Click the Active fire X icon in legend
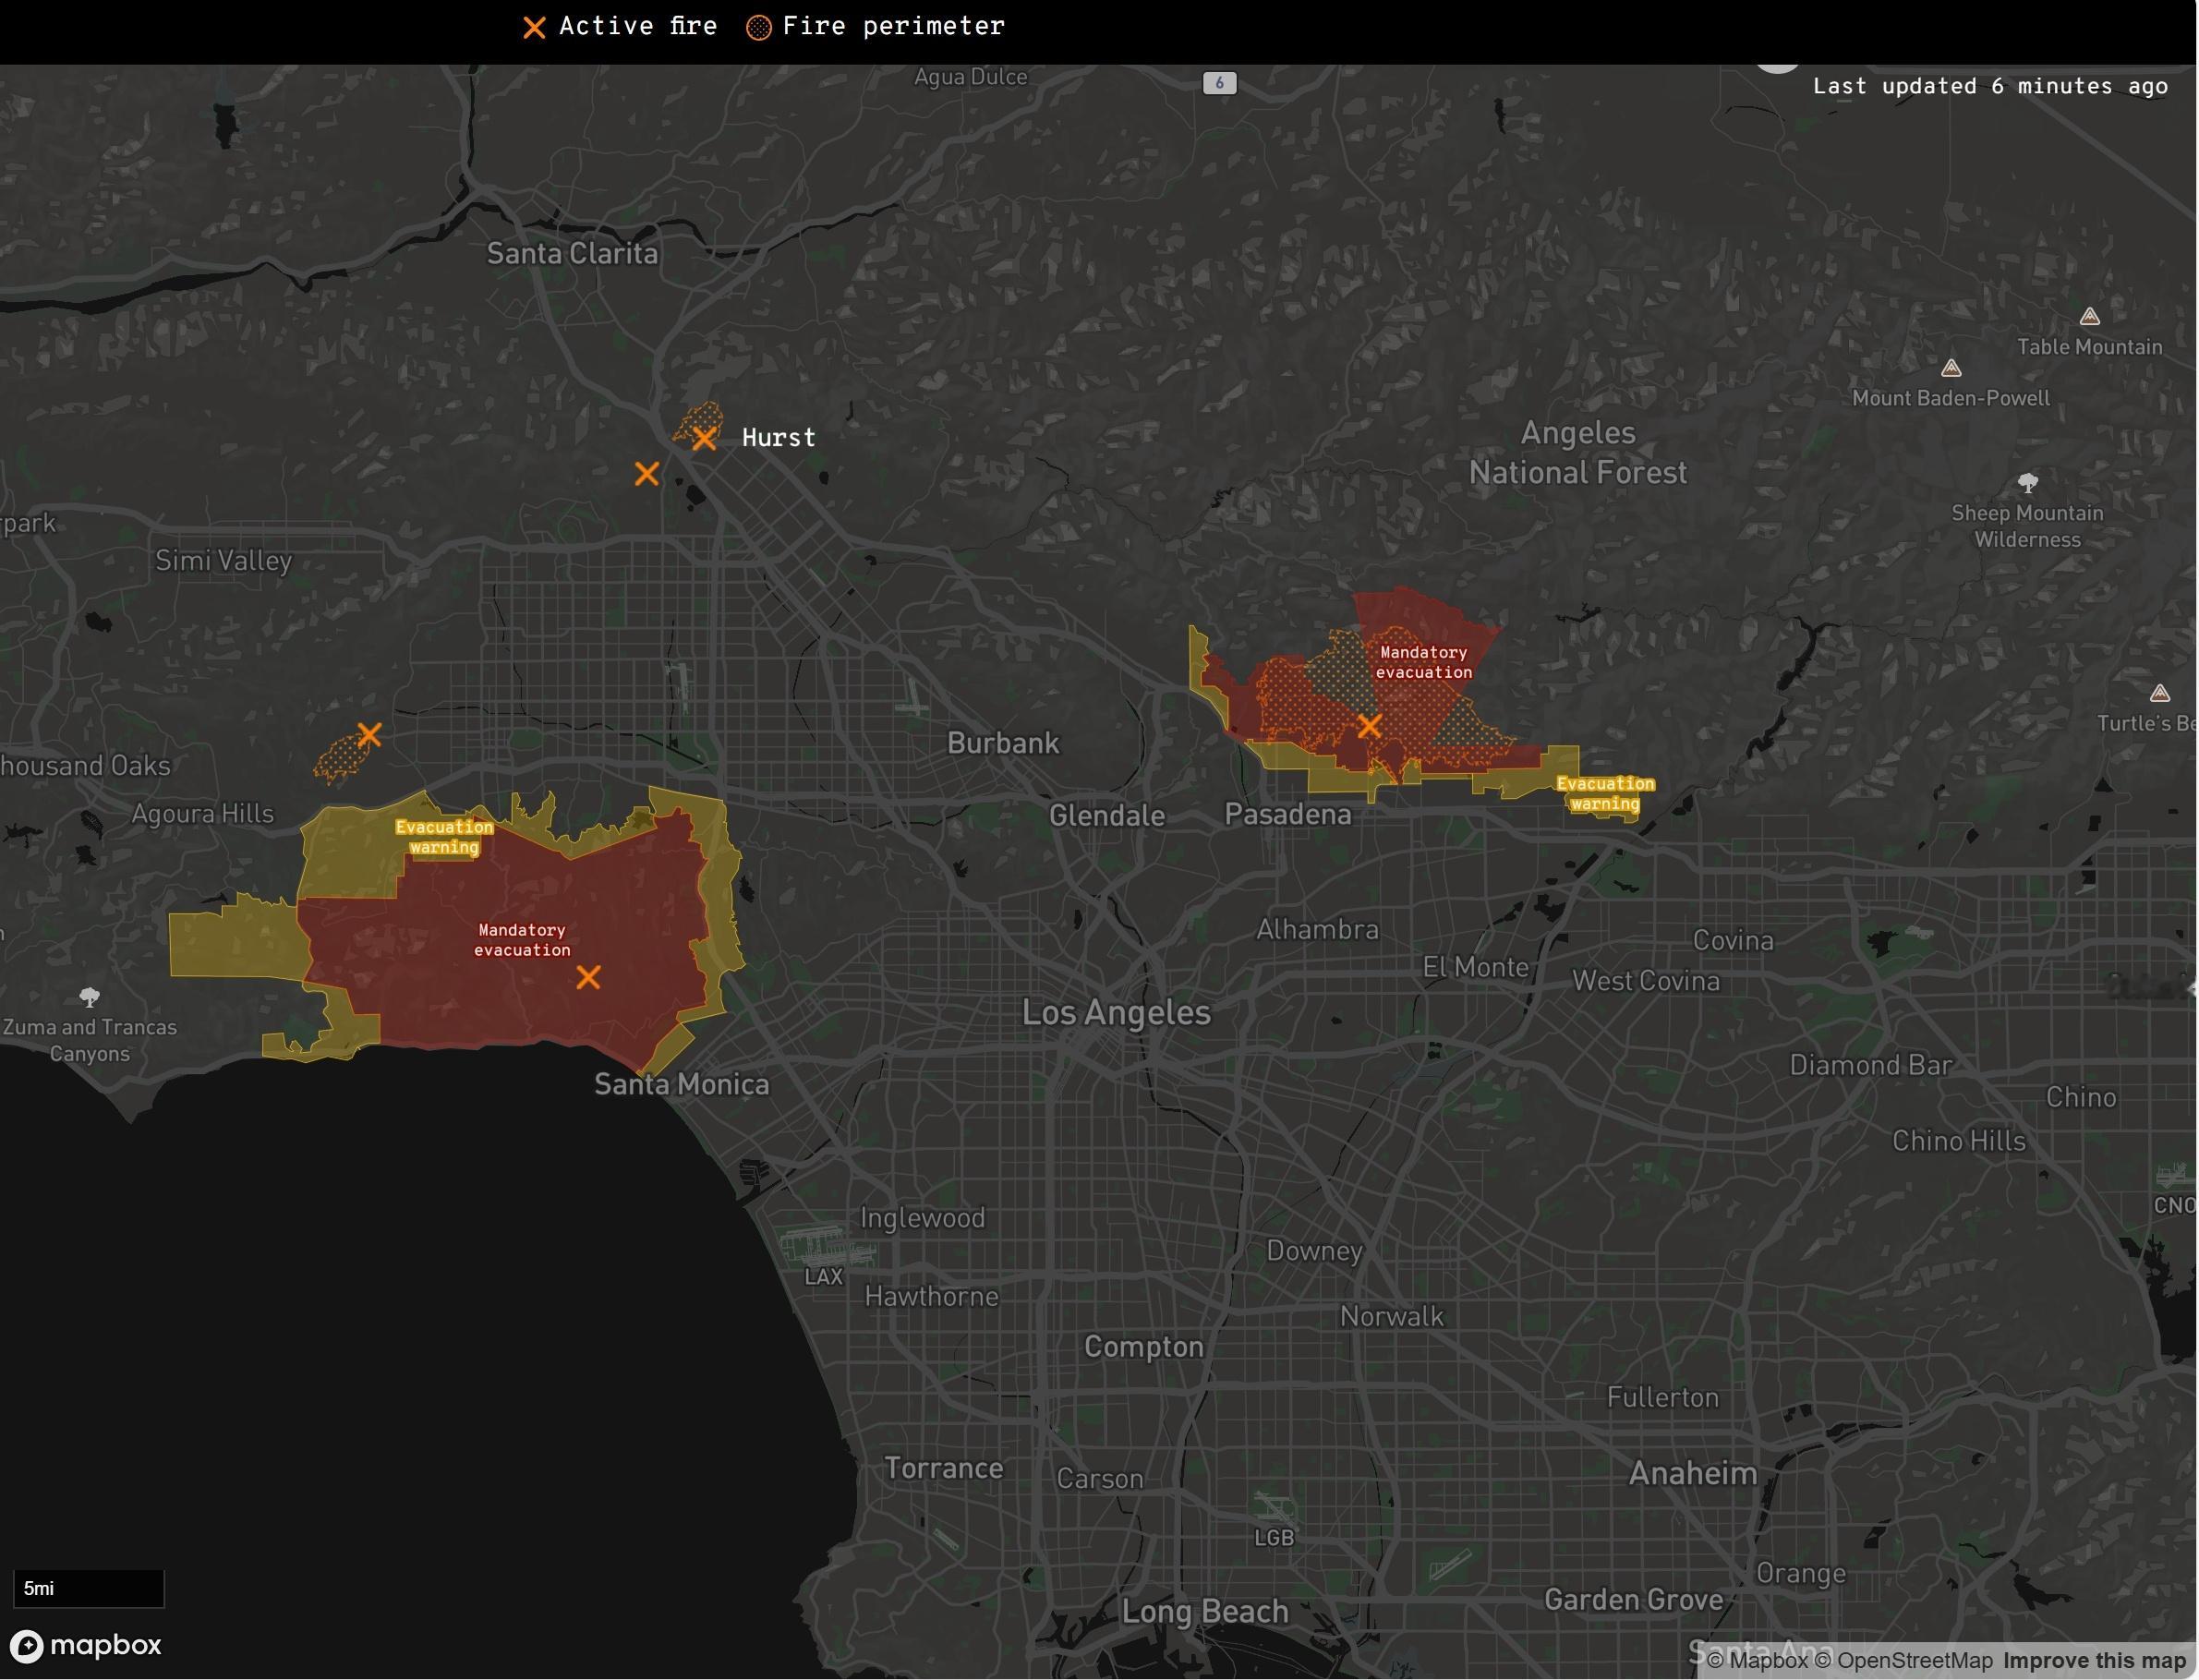Viewport: 2199px width, 1680px height. point(535,27)
